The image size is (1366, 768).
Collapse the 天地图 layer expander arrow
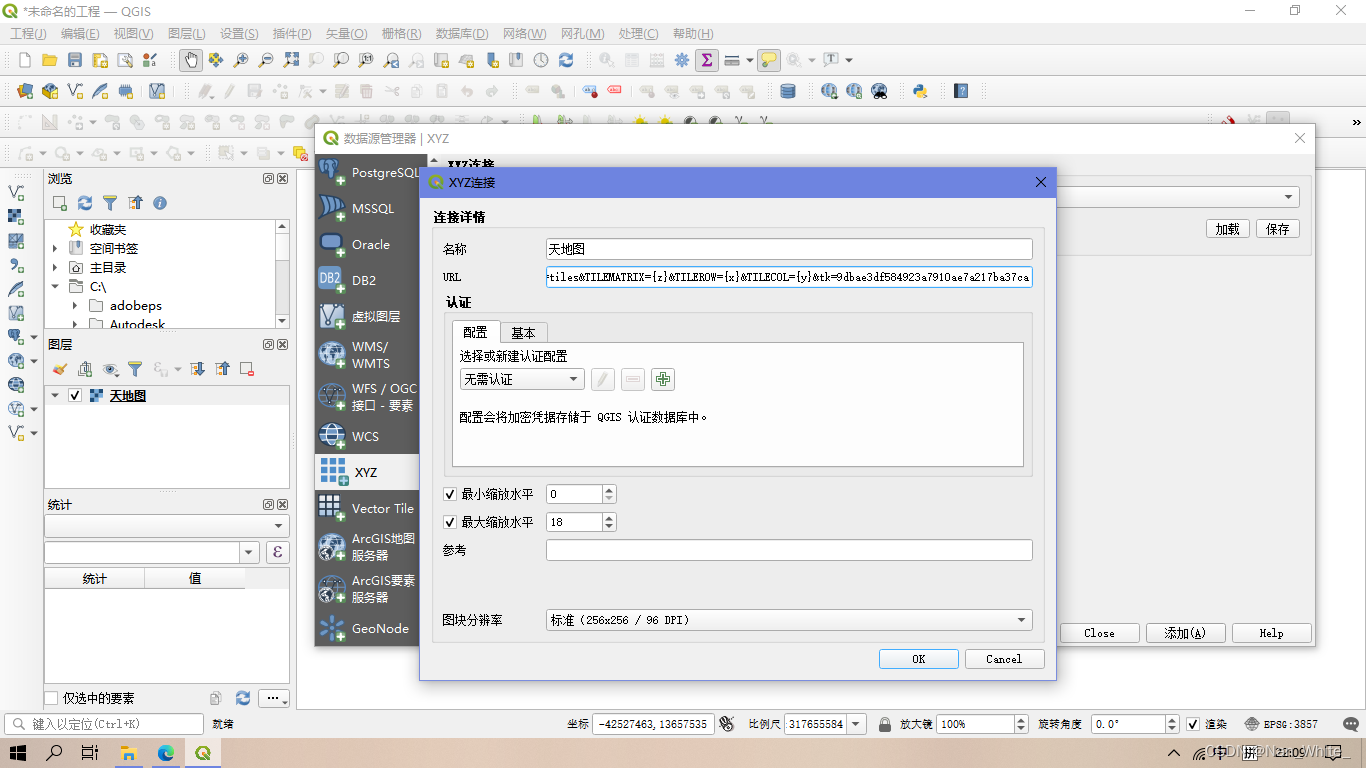tap(56, 396)
